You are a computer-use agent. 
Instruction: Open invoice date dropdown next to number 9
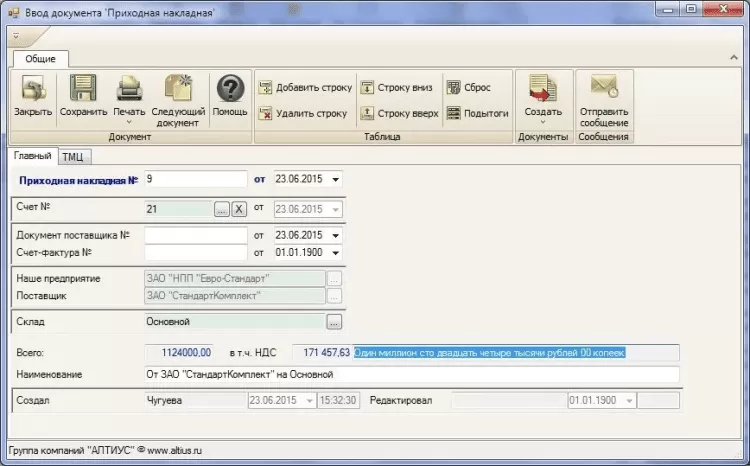click(336, 179)
